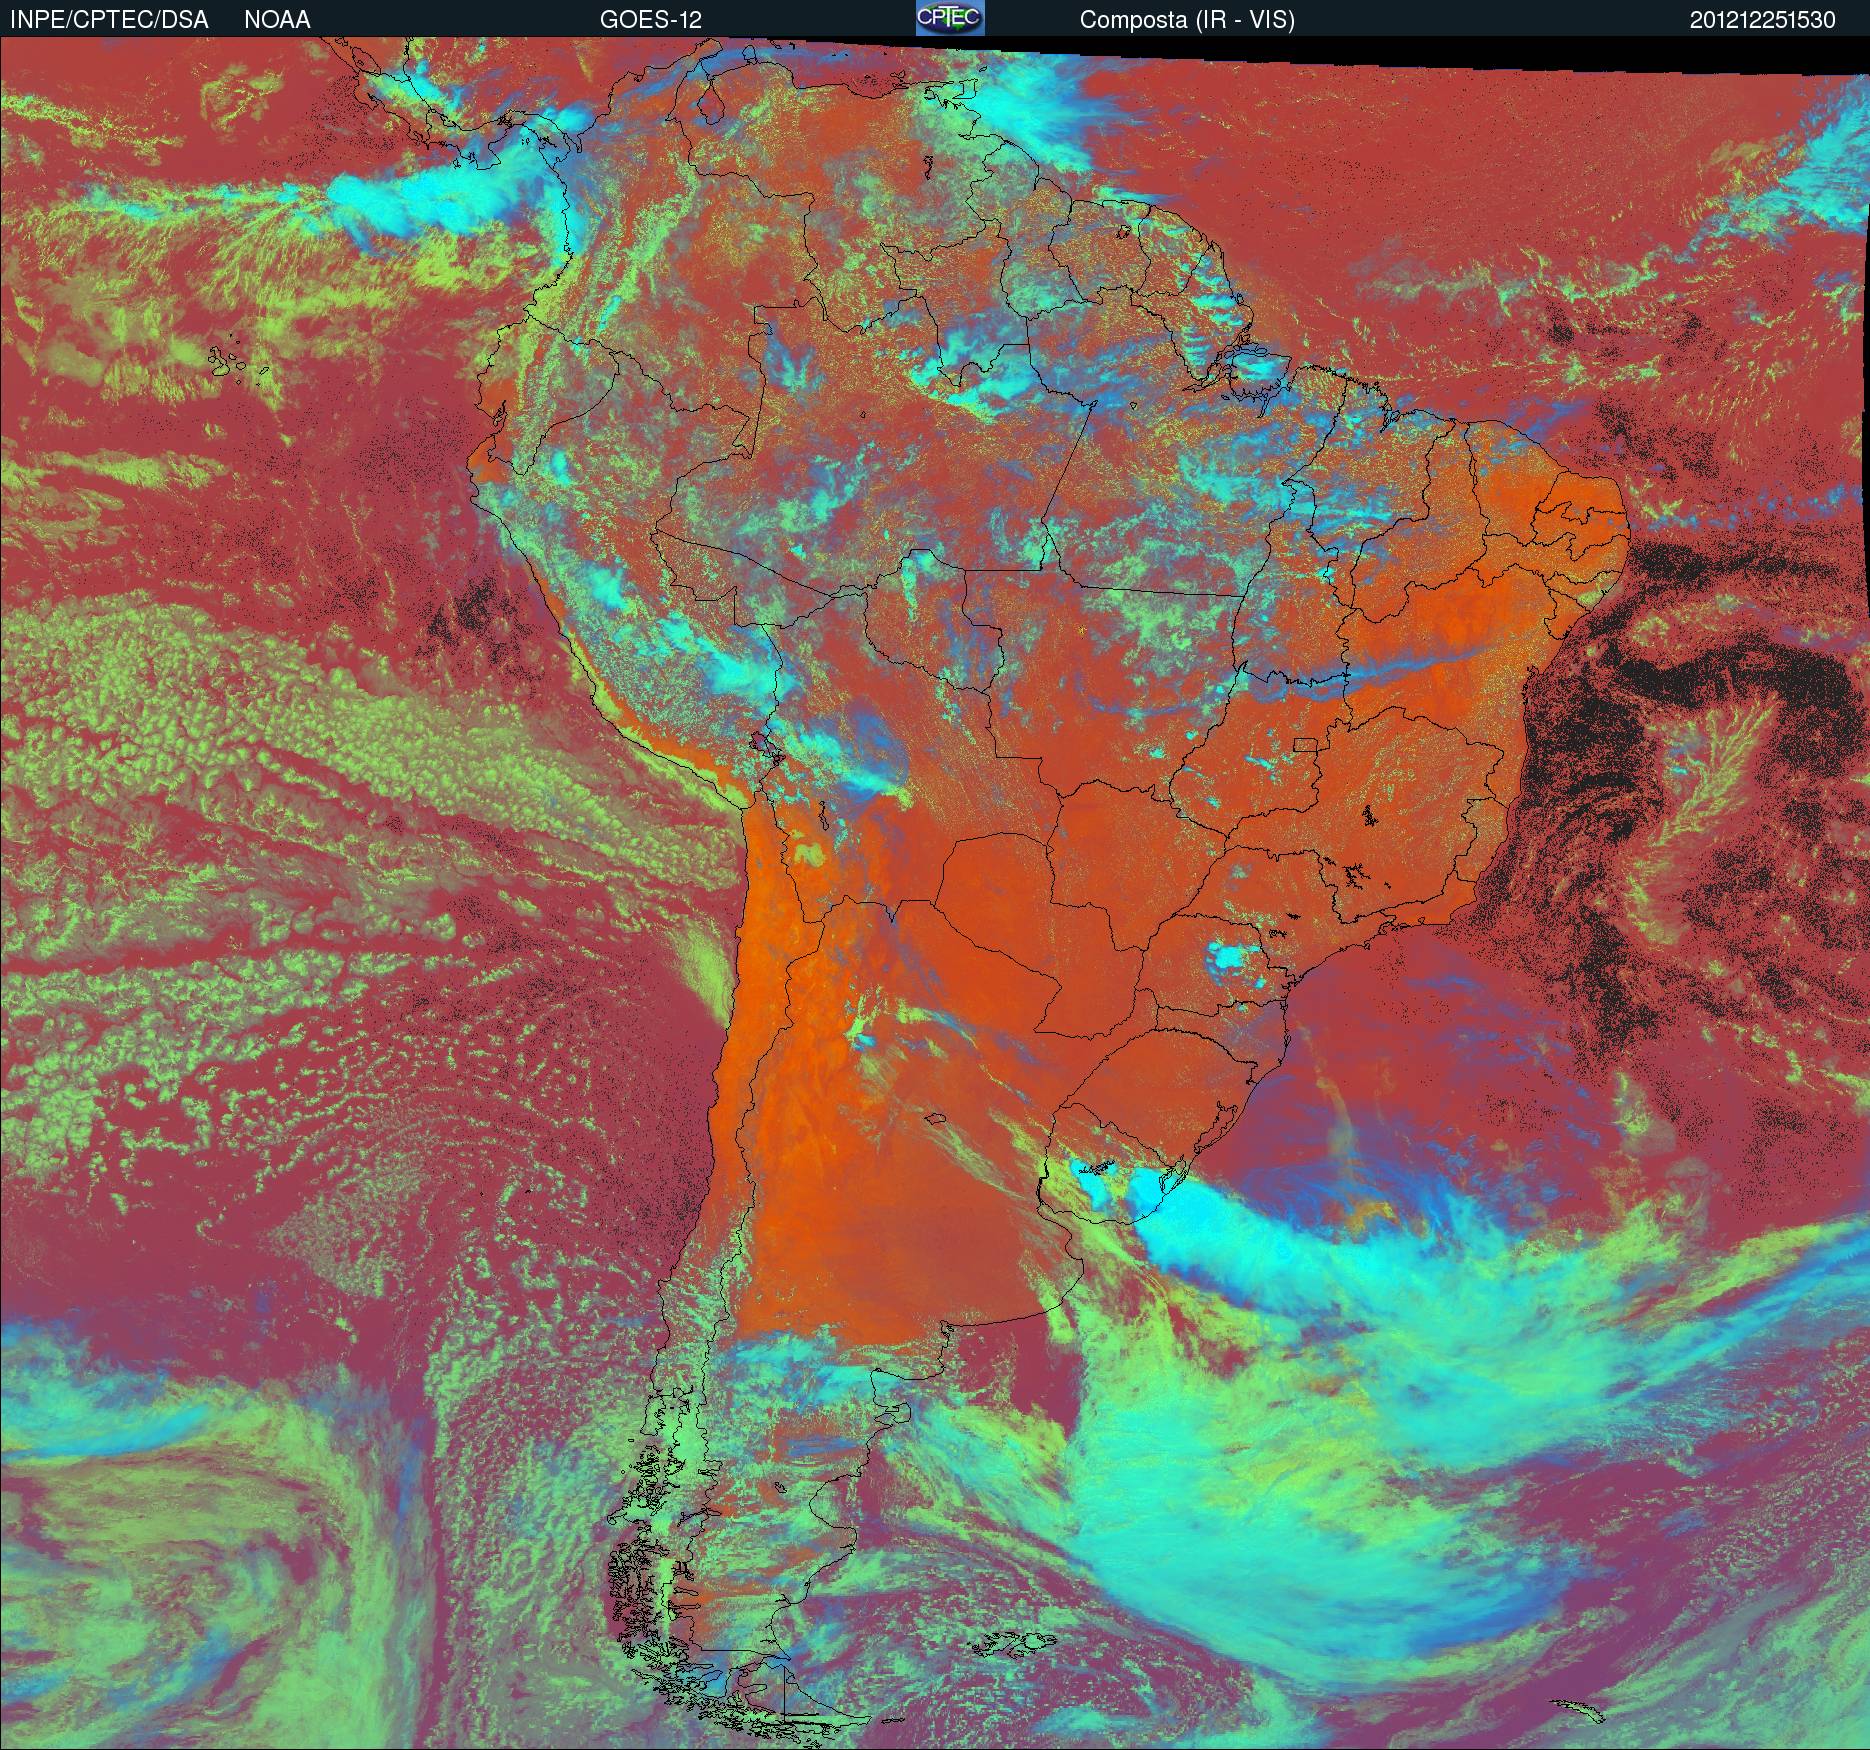
Task: Click the '201212251530' timestamp
Action: (x=1763, y=20)
